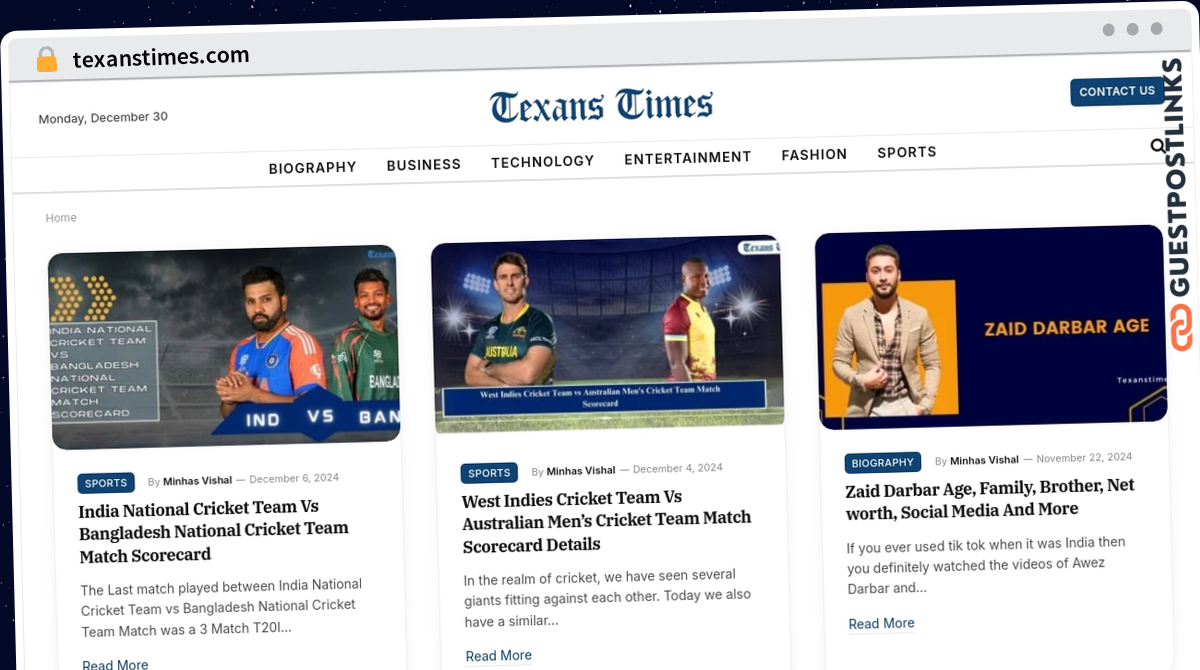Viewport: 1200px width, 670px height.
Task: Open author Minhas Vishal on December 4 post
Action: [581, 471]
